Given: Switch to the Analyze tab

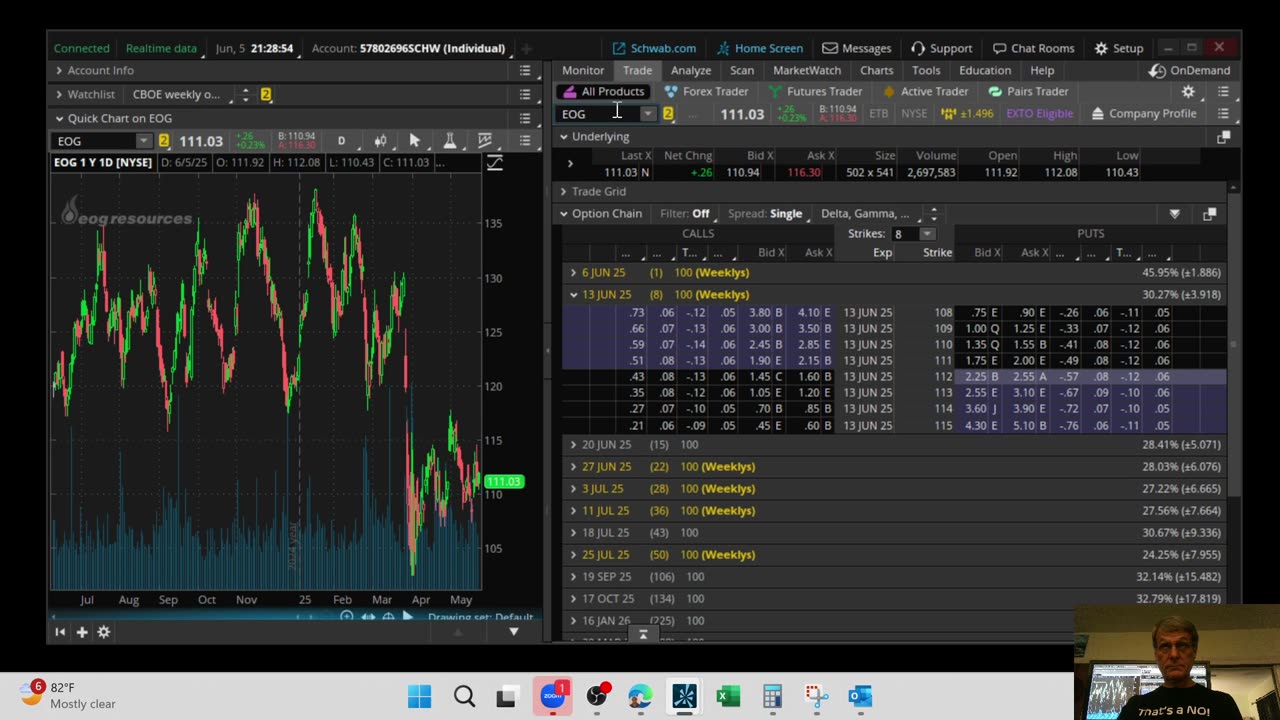Looking at the screenshot, I should coord(690,71).
